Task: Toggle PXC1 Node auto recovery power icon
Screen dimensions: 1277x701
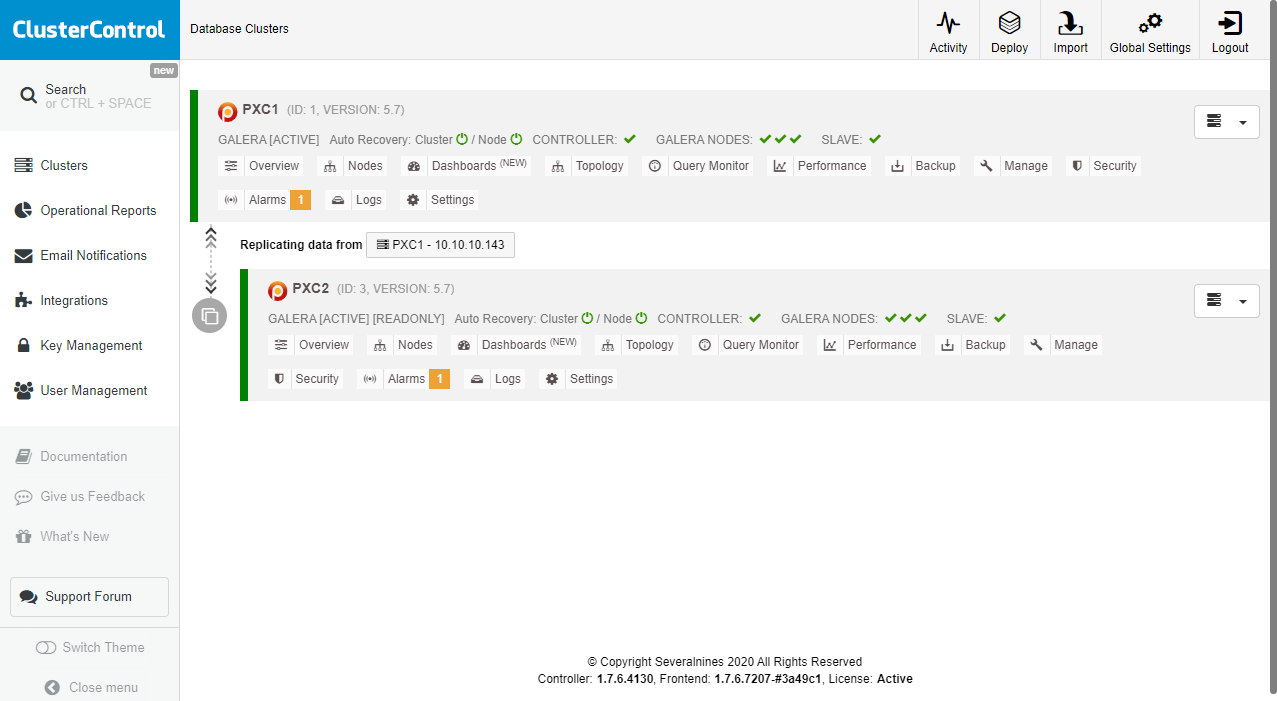Action: click(517, 139)
